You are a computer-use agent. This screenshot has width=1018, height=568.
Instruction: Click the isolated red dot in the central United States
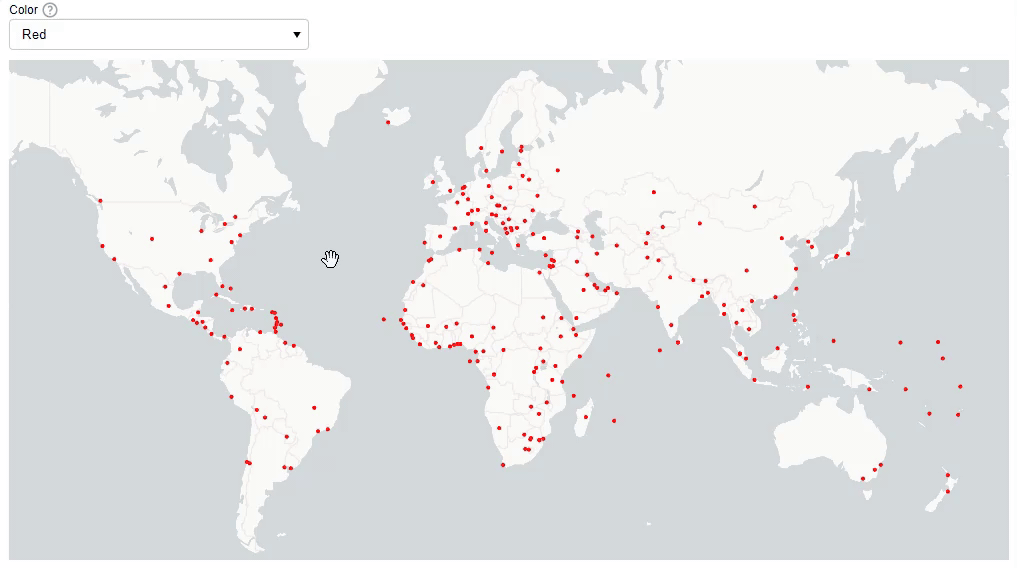click(152, 239)
